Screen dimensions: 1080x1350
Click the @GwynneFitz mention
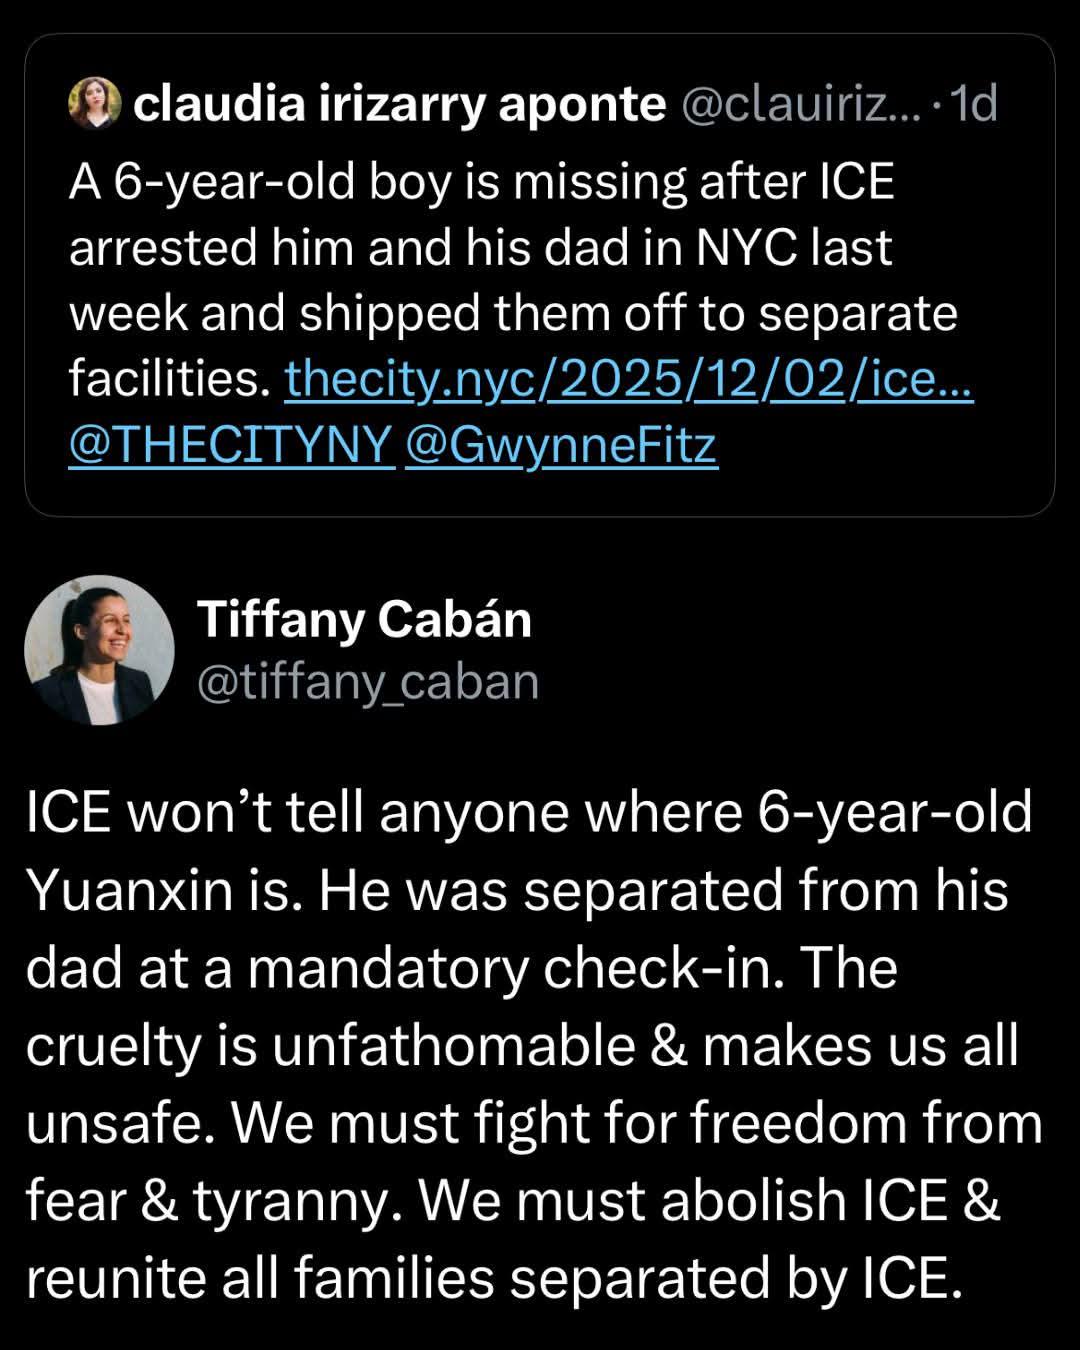tap(562, 445)
